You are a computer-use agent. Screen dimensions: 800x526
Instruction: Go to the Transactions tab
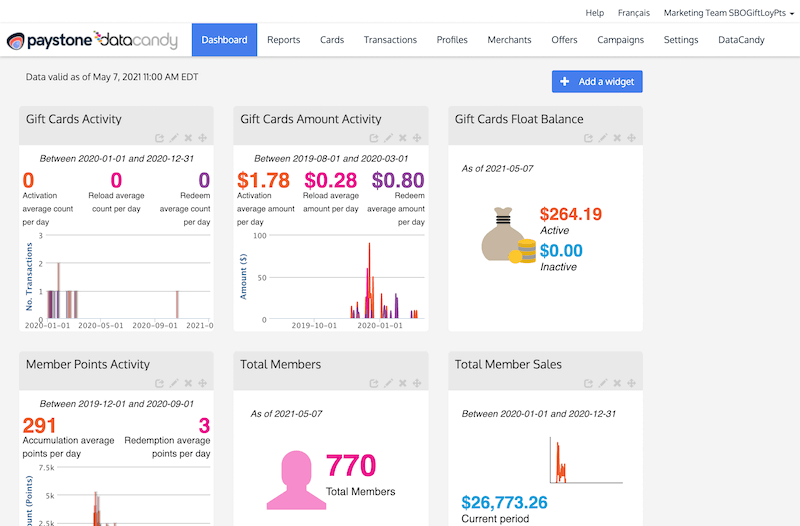pyautogui.click(x=390, y=41)
